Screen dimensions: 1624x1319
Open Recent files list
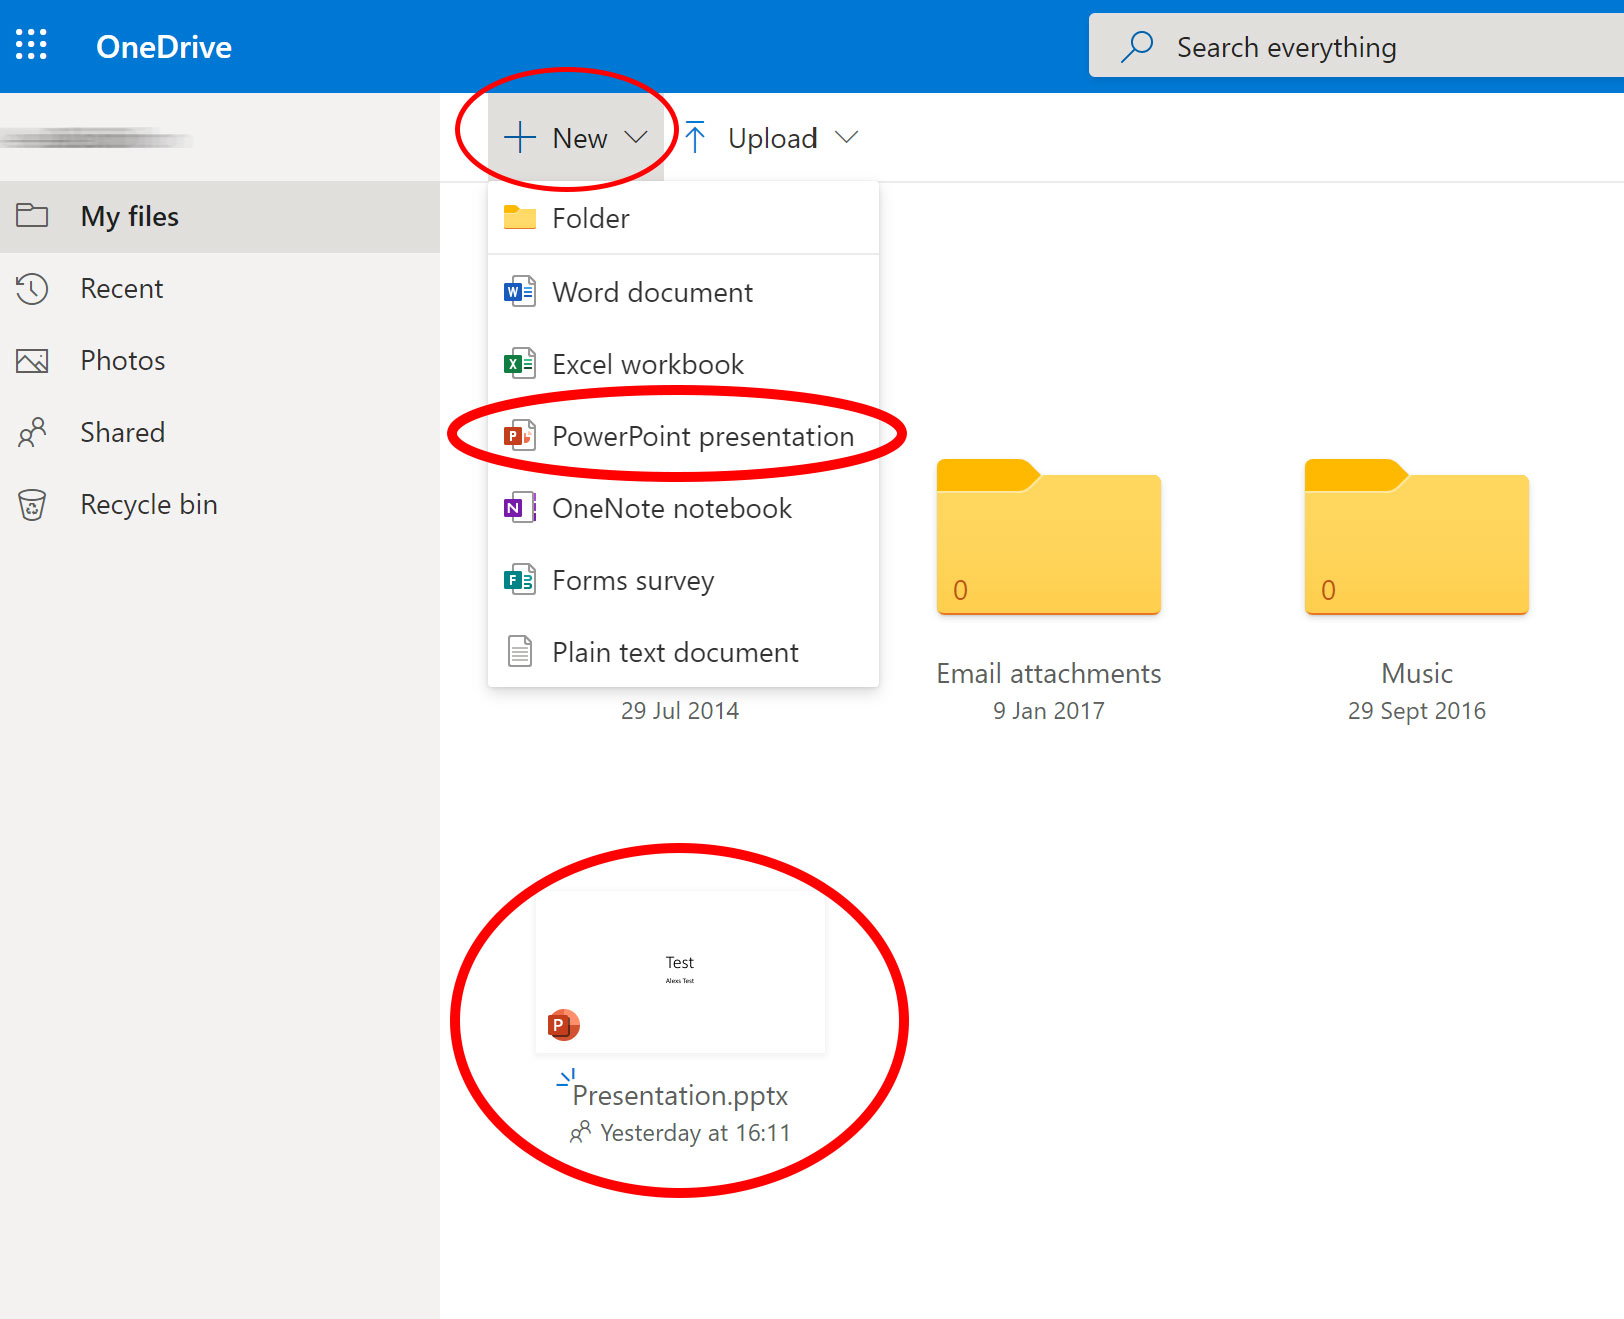tap(220, 289)
